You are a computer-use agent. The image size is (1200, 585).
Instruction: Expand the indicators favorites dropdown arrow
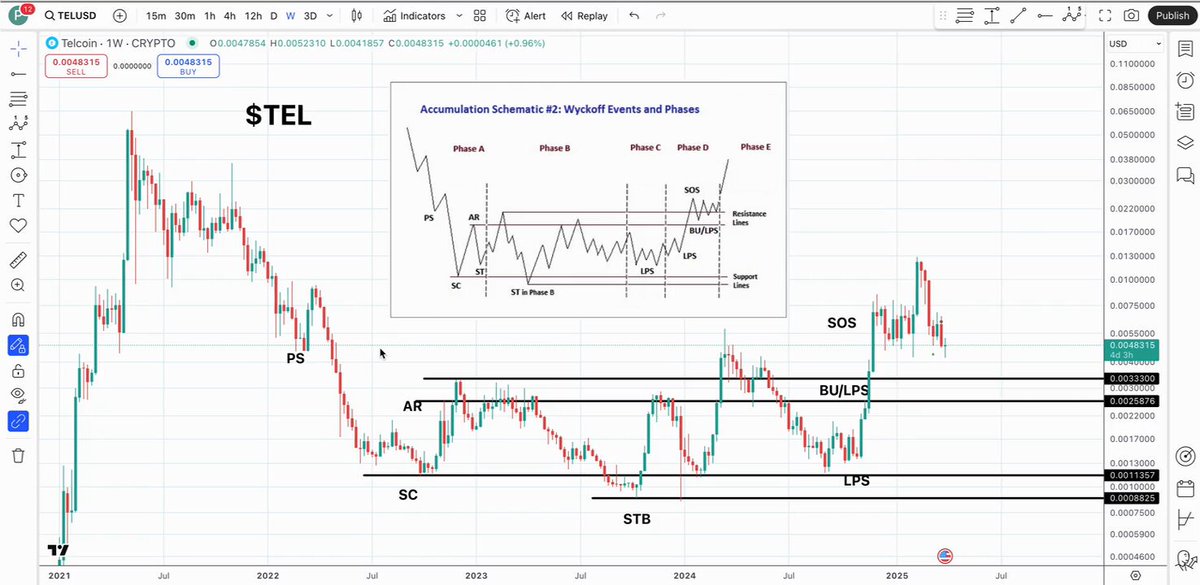point(458,16)
